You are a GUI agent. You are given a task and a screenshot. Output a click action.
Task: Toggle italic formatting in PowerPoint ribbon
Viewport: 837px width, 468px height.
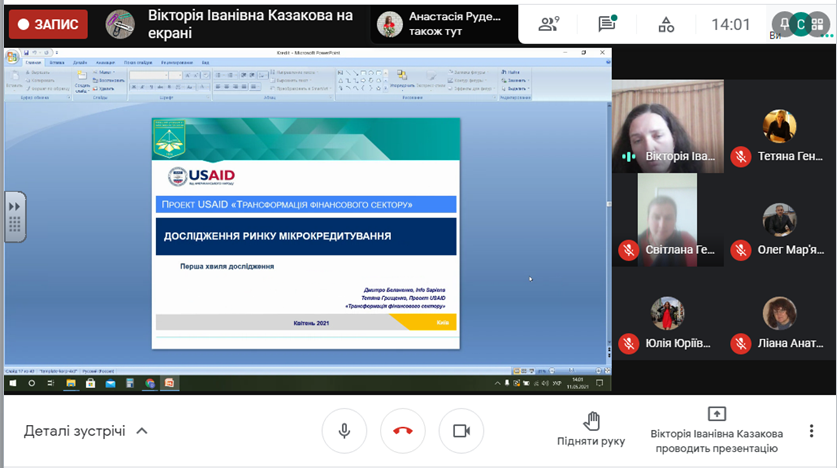tap(142, 87)
